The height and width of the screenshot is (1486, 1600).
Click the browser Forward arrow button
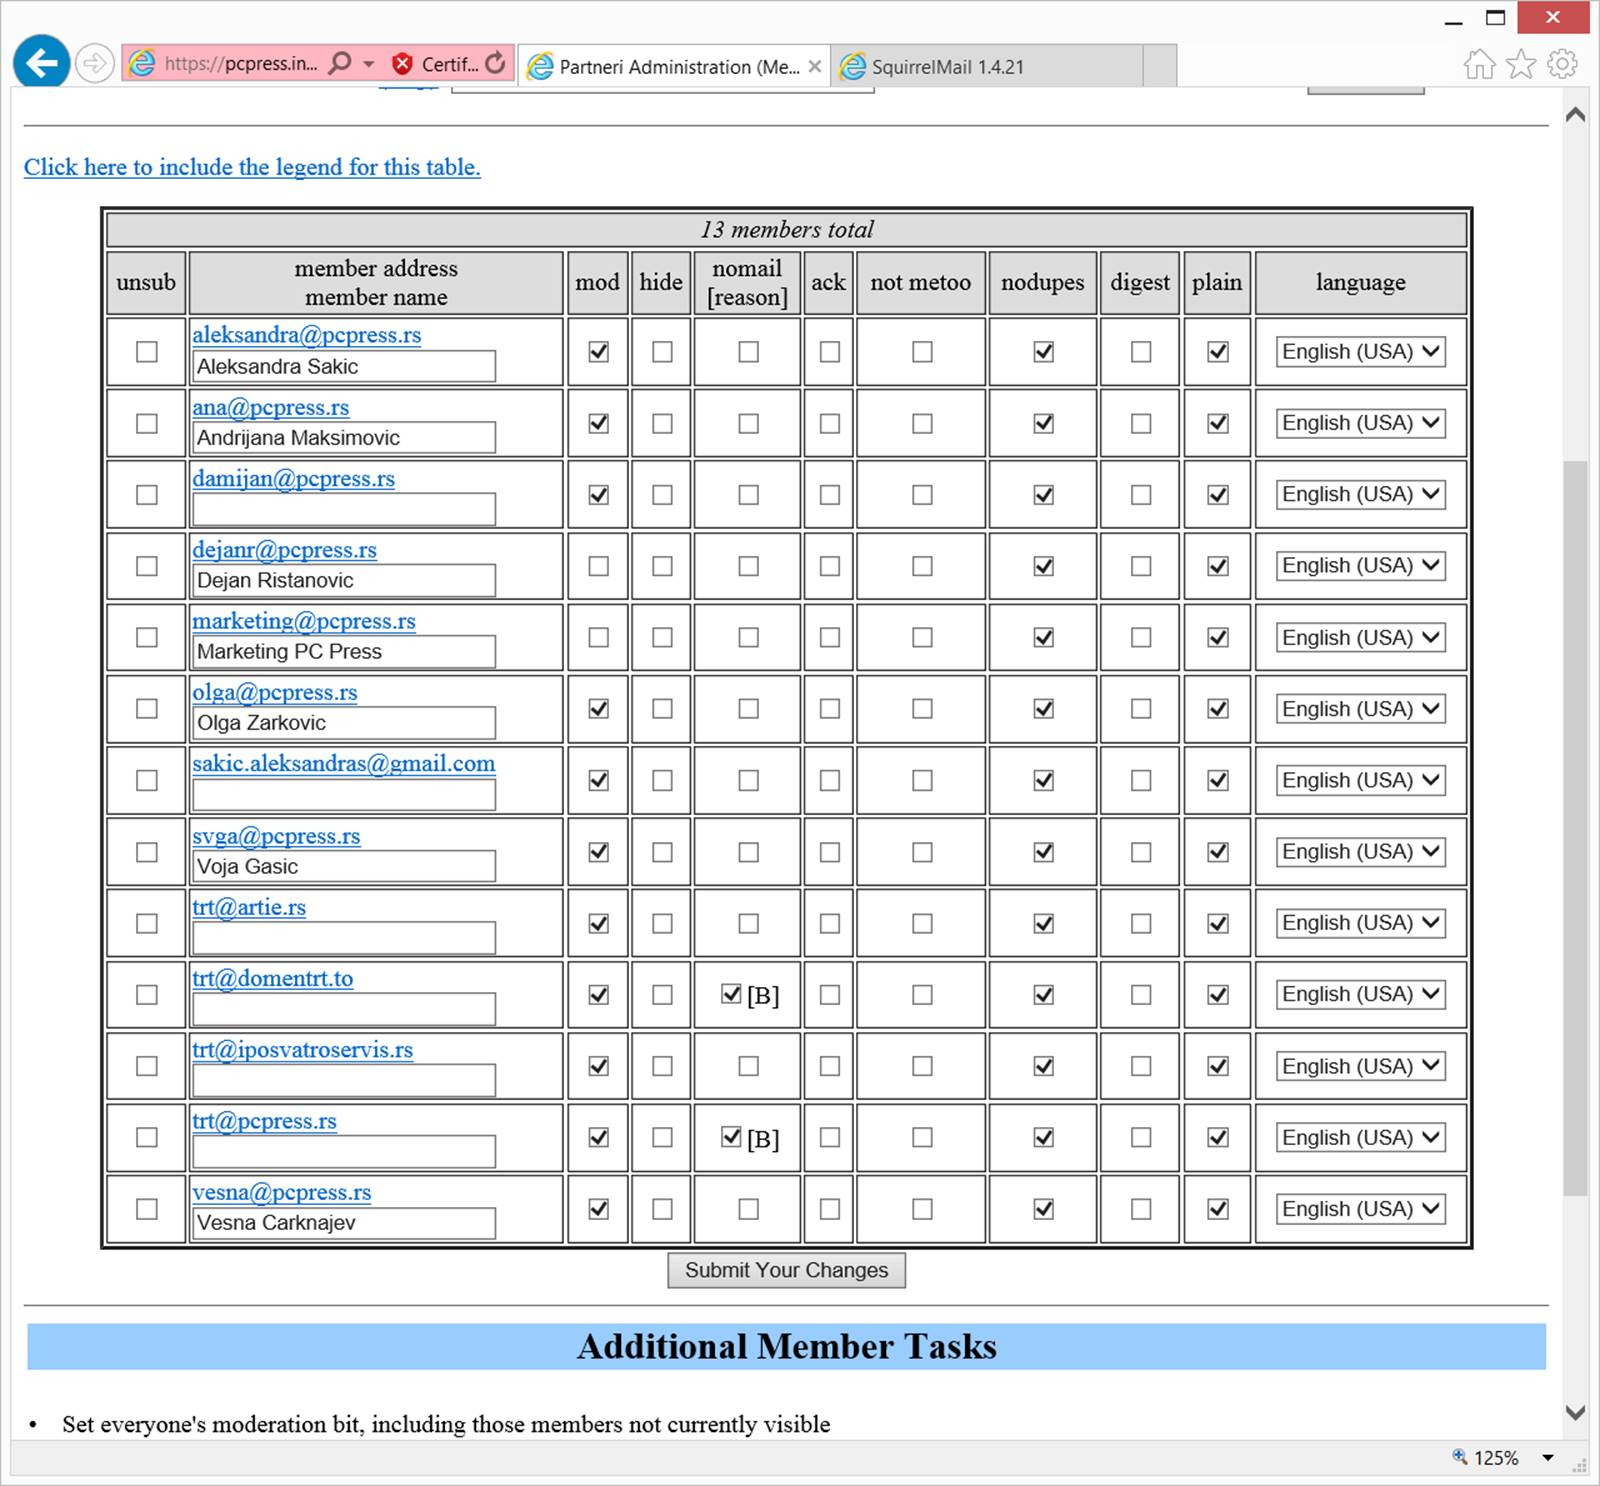click(x=94, y=64)
